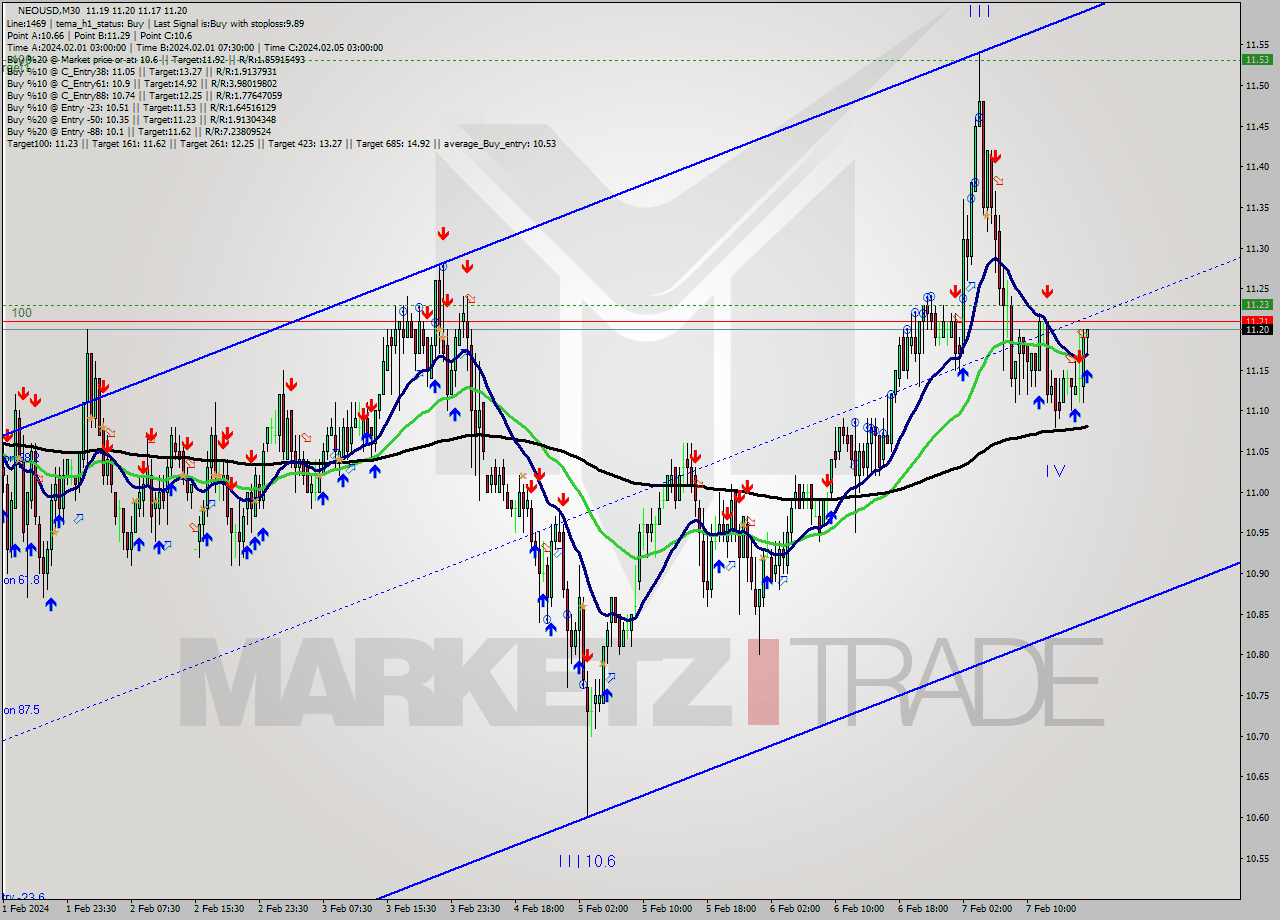The height and width of the screenshot is (920, 1280).
Task: Click the '2 Feb 07:30' time axis label
Action: (x=155, y=909)
